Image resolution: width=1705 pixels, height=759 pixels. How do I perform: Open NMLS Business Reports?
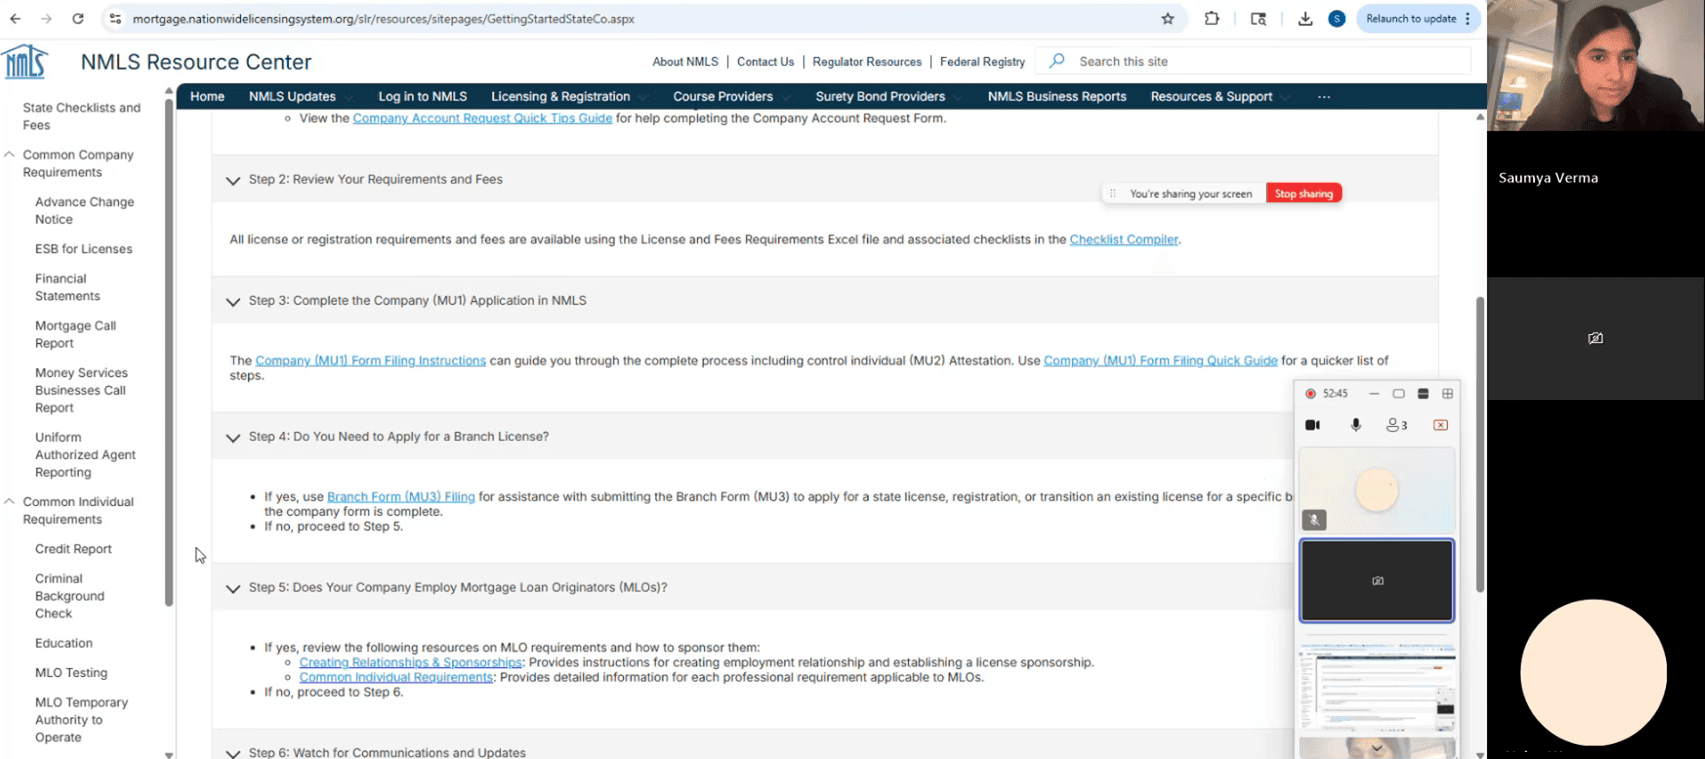tap(1057, 97)
